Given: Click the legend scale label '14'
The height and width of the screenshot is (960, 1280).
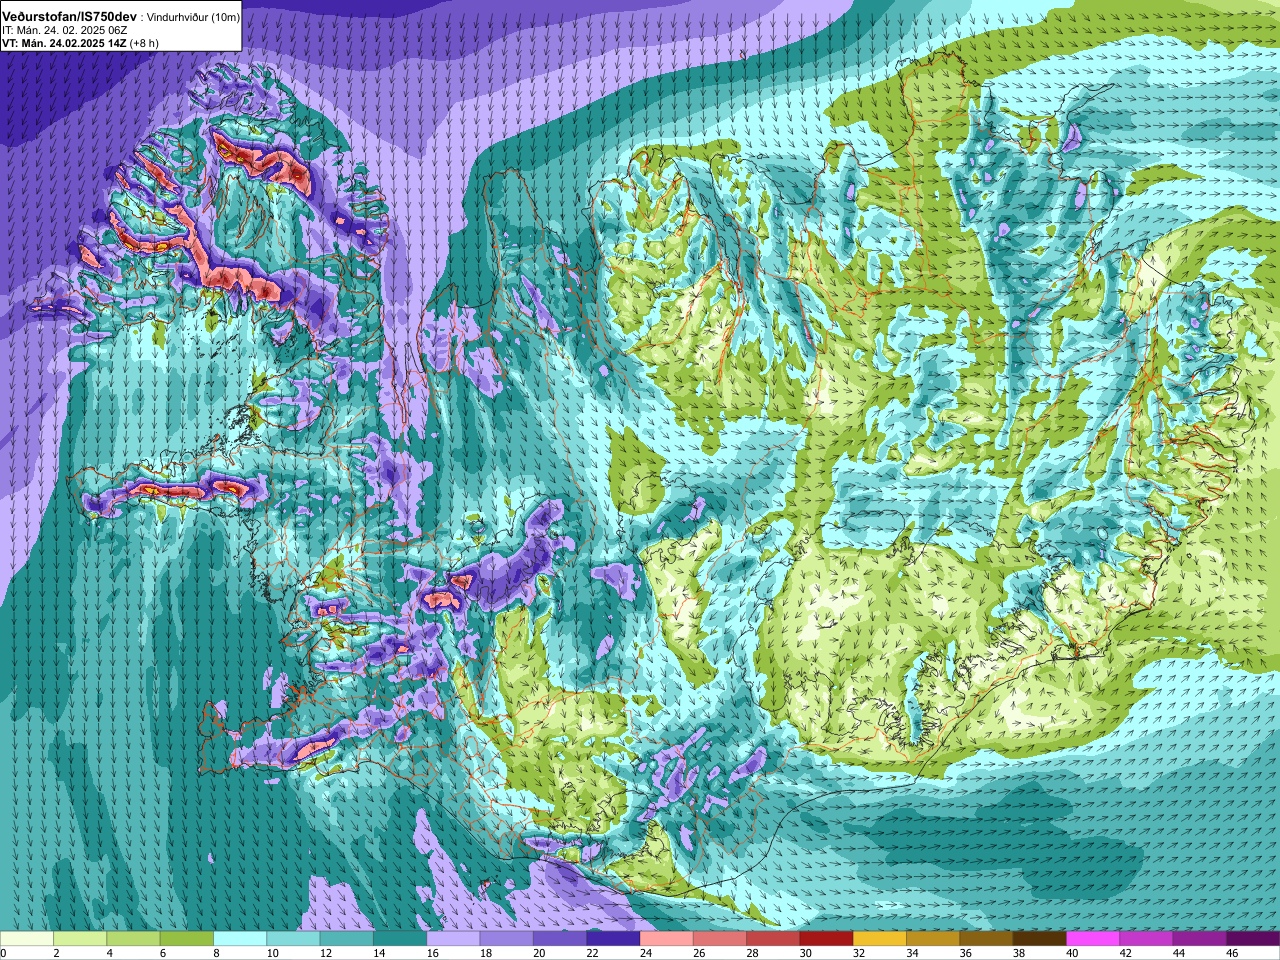Looking at the screenshot, I should [378, 954].
